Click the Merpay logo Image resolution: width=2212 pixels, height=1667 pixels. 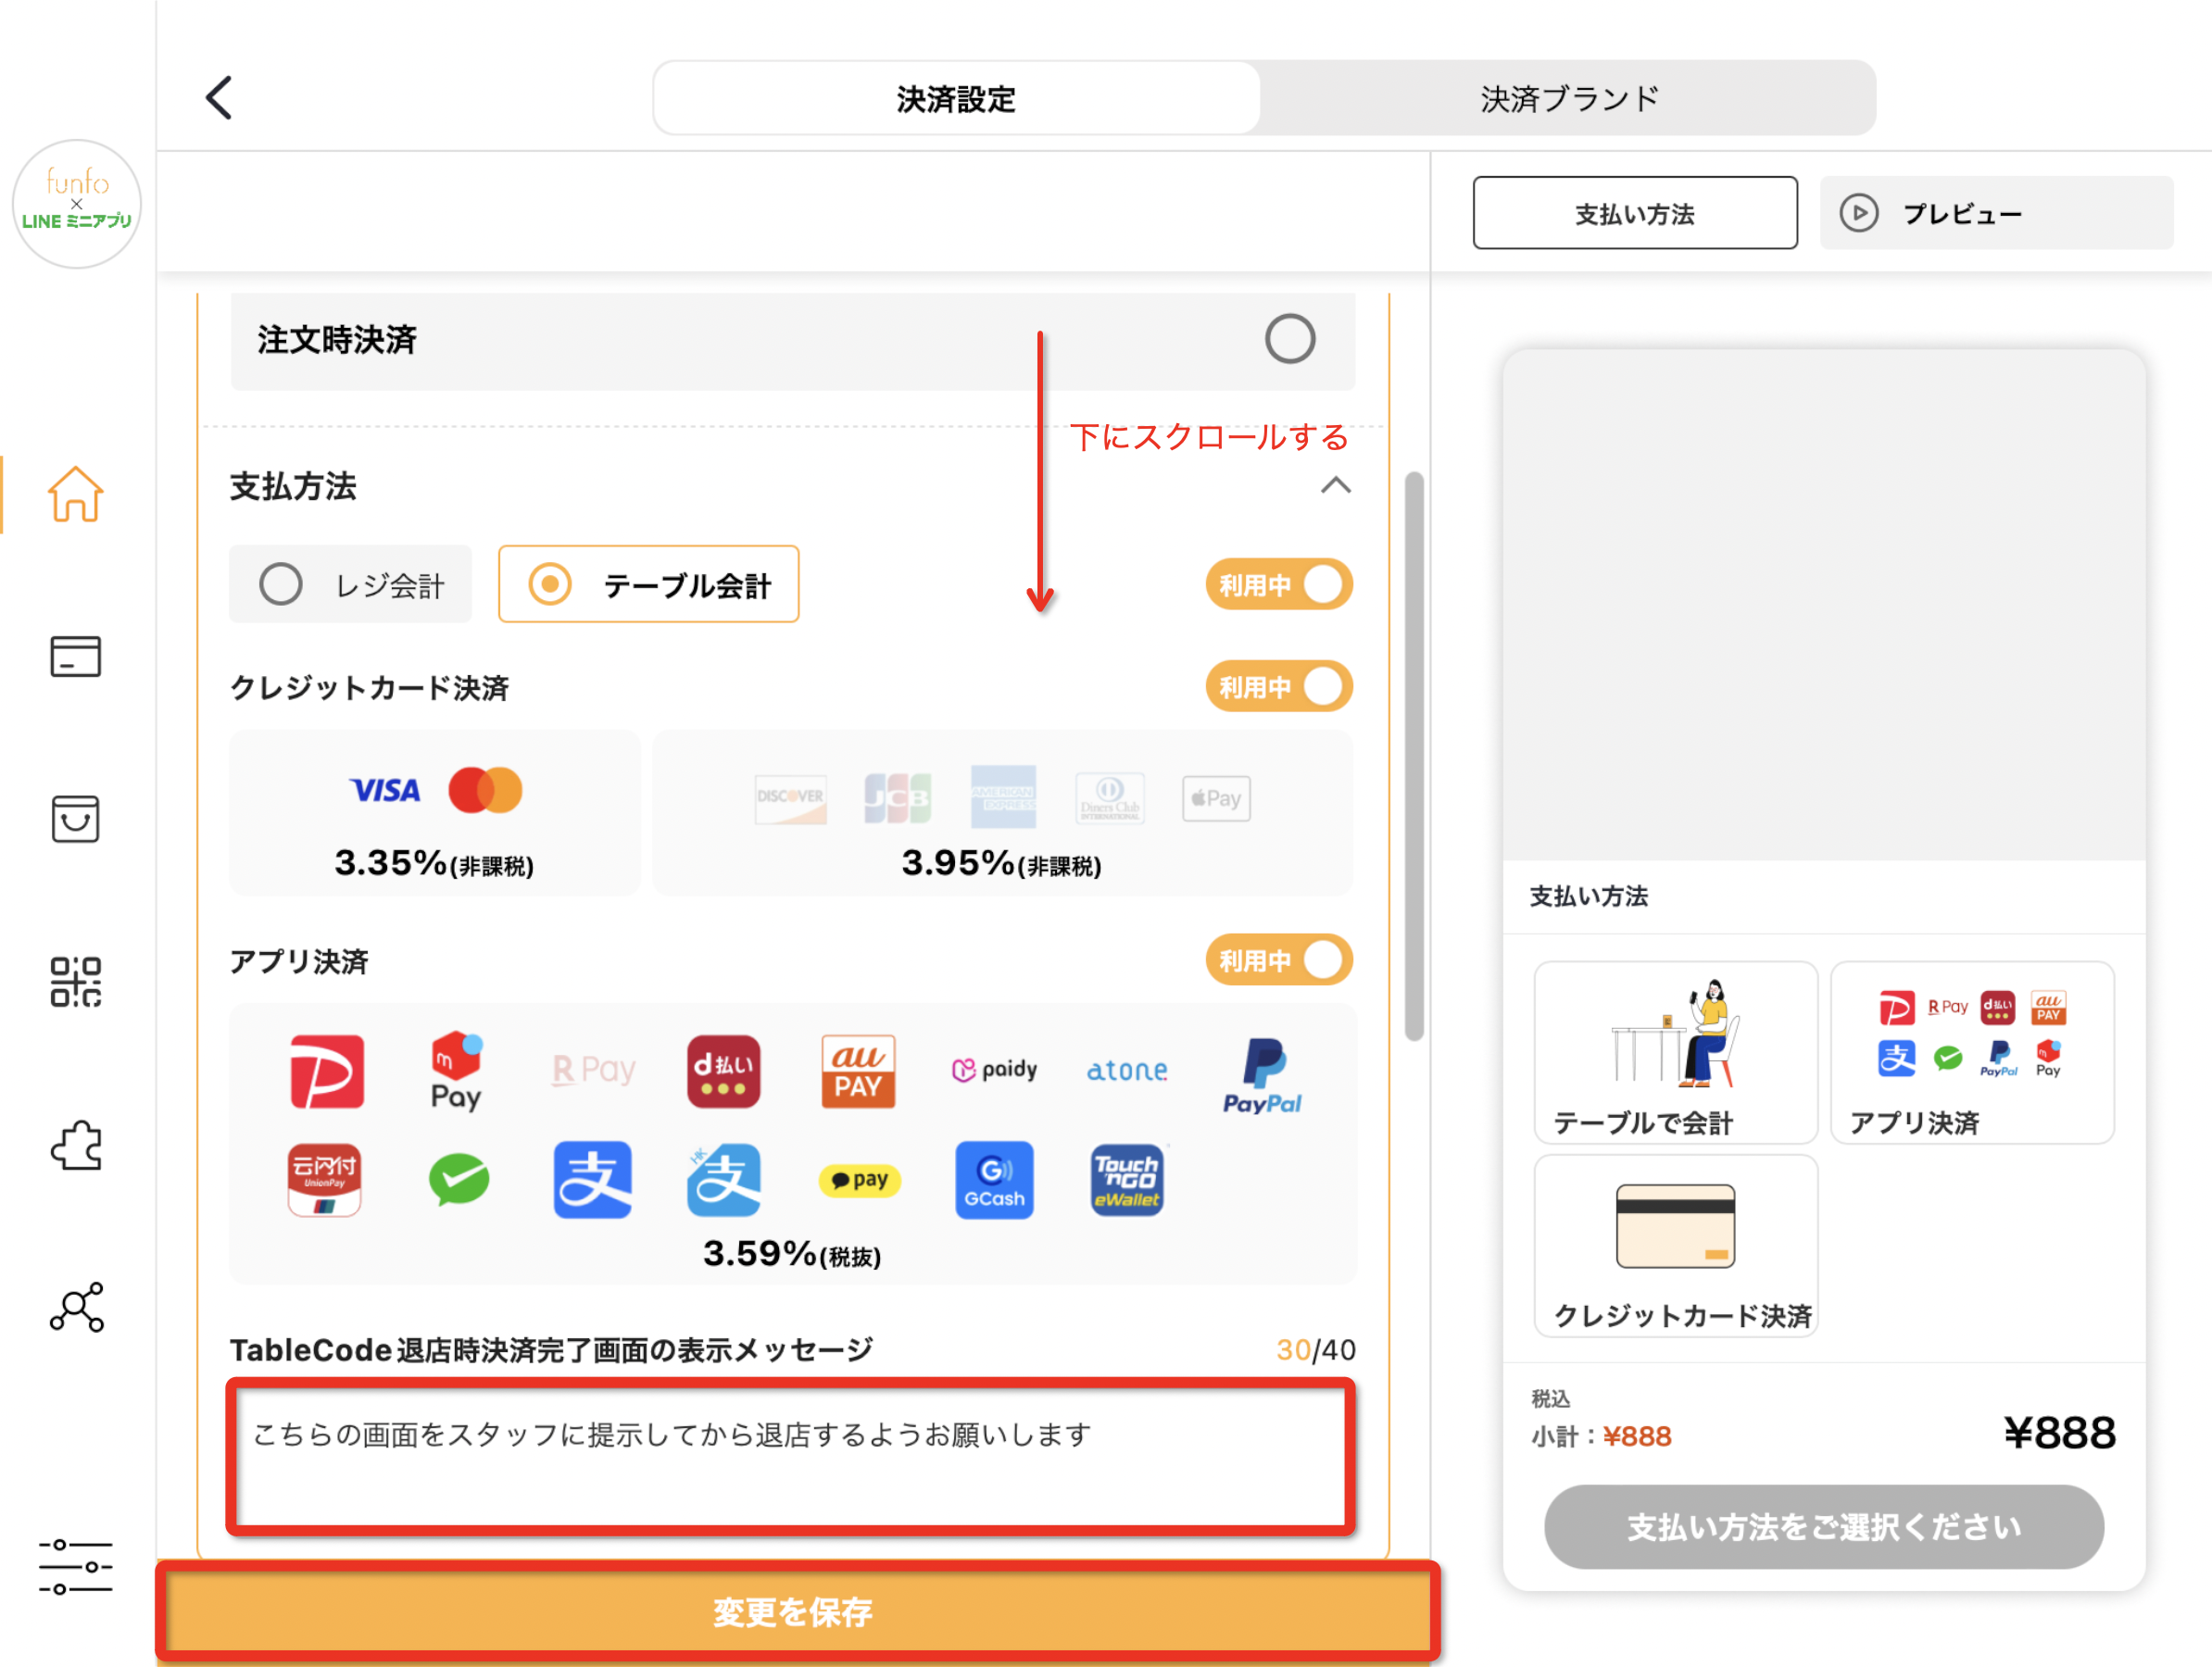click(x=457, y=1071)
